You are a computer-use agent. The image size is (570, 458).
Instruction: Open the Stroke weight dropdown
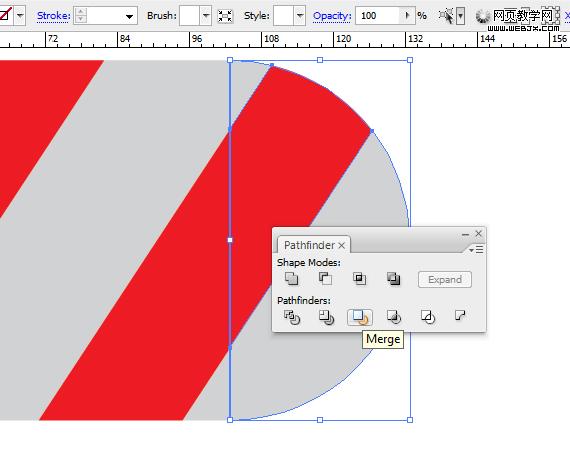[129, 16]
